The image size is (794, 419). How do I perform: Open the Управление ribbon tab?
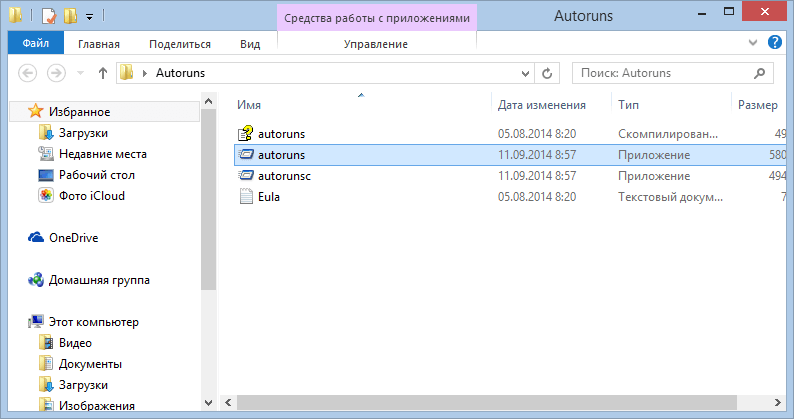point(375,44)
